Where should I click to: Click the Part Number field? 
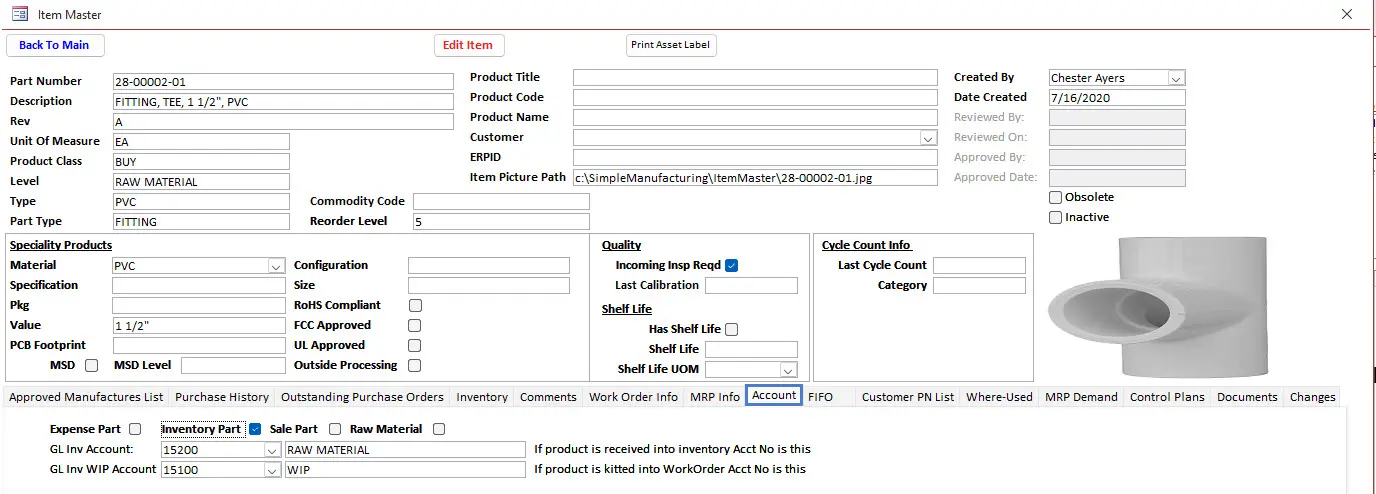(x=283, y=82)
